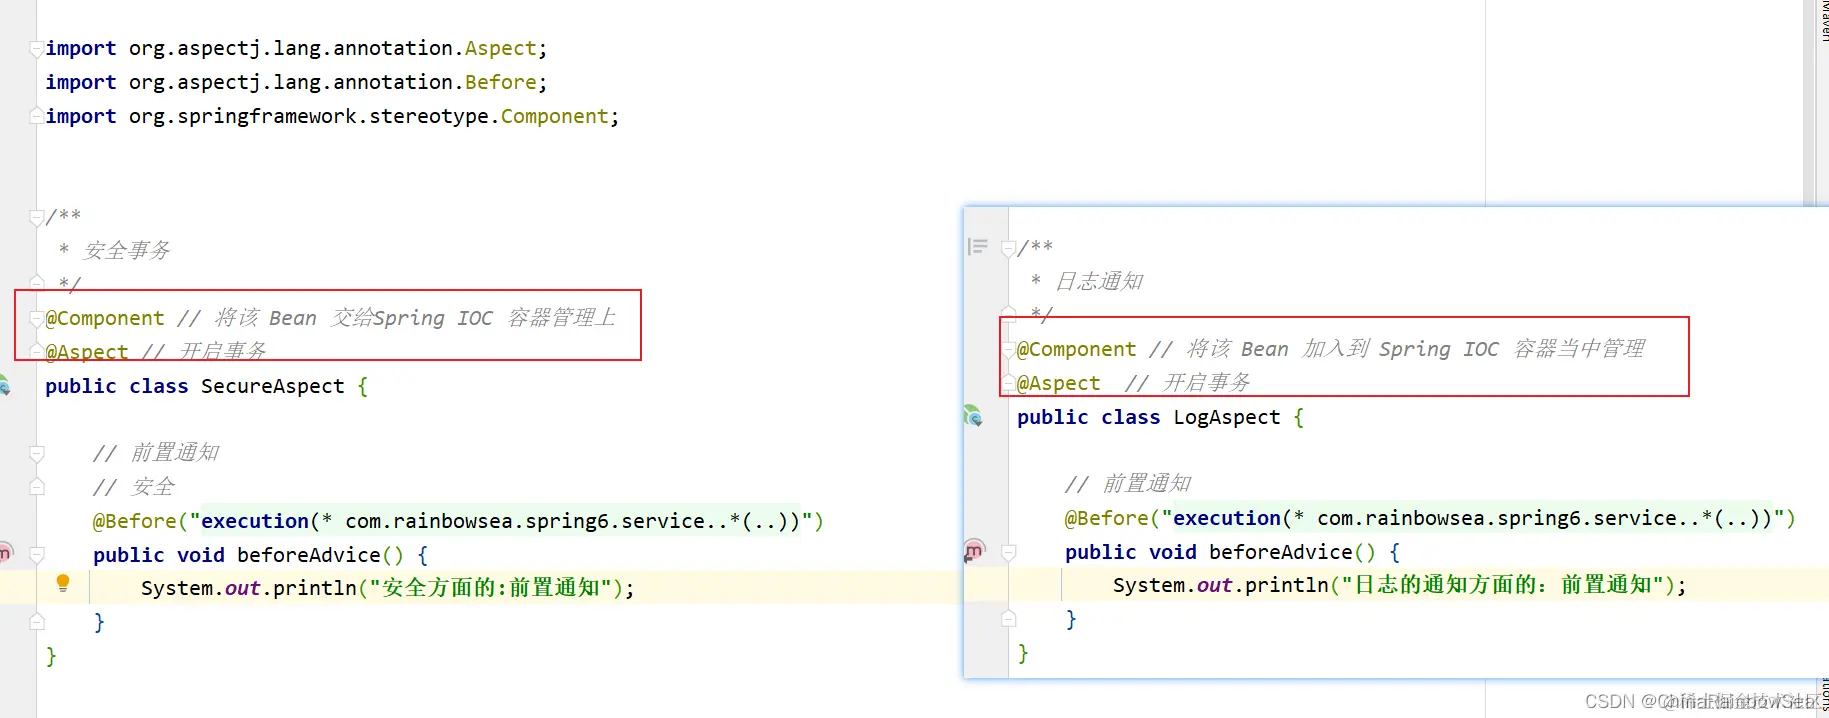The width and height of the screenshot is (1829, 718).
Task: Collapse annotations at LogAspect @Component line
Action: click(x=1009, y=349)
